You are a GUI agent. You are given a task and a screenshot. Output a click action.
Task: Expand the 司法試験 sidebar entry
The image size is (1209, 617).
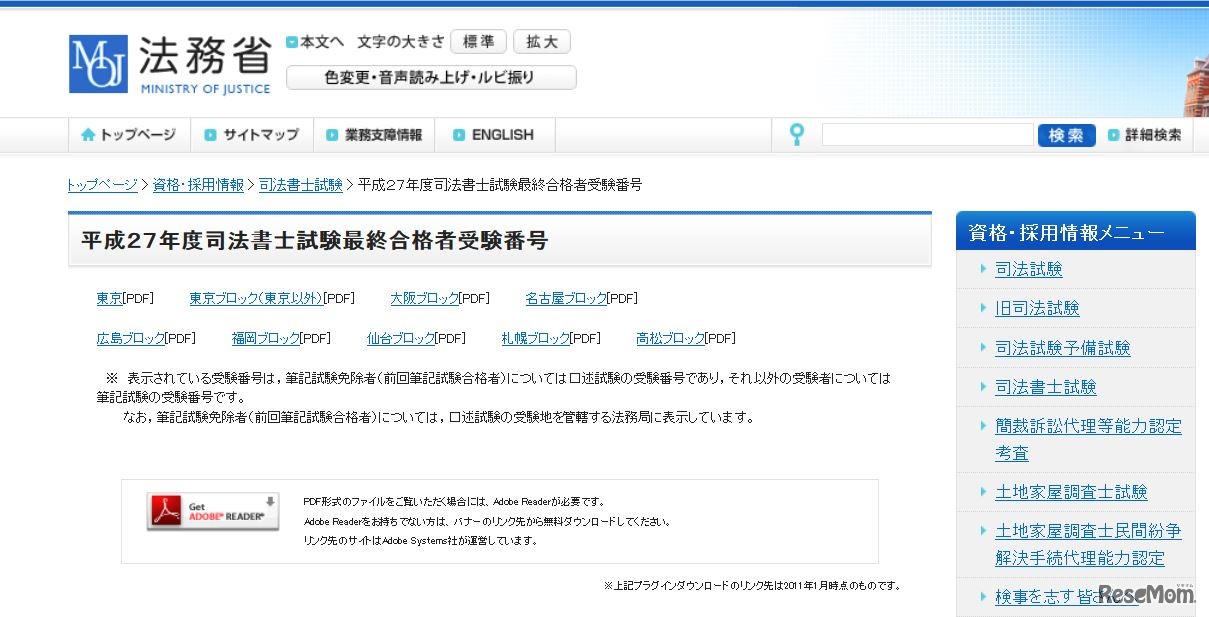(x=1030, y=268)
